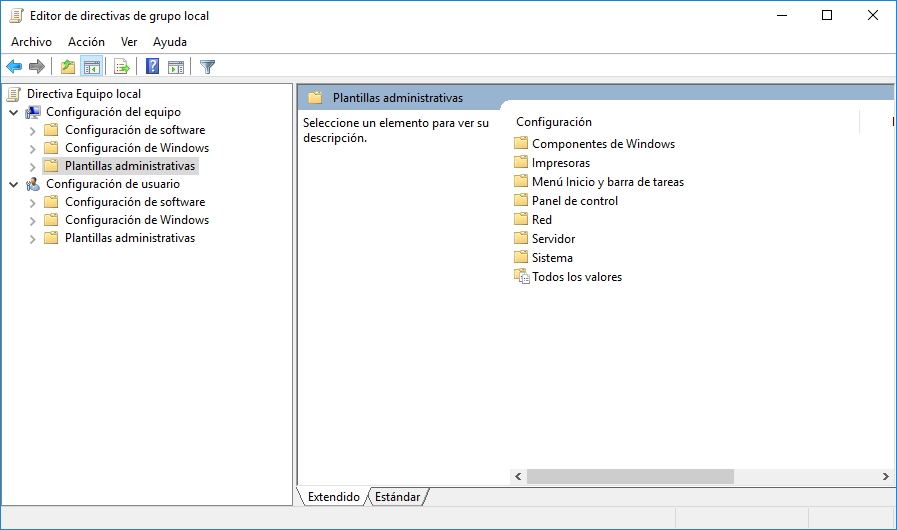897x530 pixels.
Task: Click the horizontal scrollbar left arrow
Action: click(518, 476)
